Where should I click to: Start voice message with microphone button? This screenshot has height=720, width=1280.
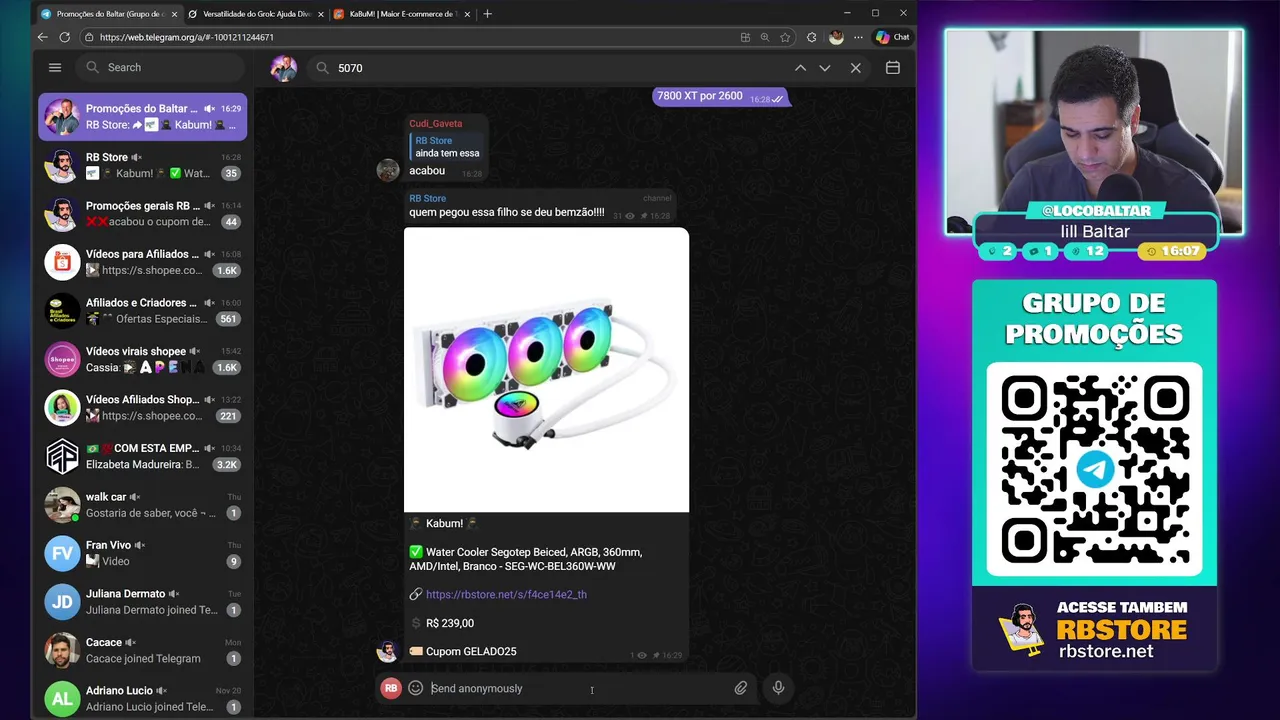click(778, 688)
